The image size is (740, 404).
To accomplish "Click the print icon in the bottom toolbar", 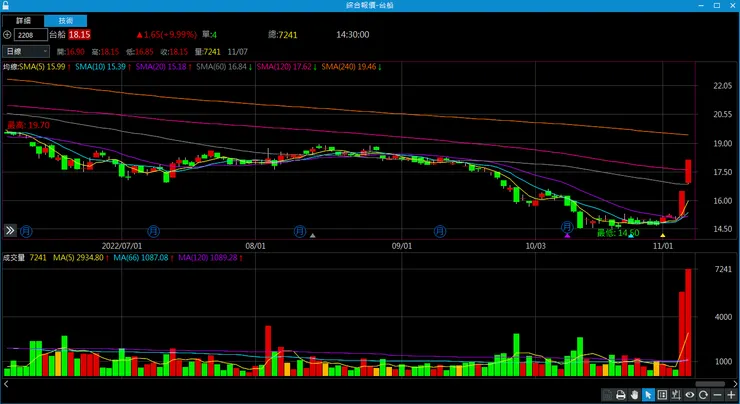I will [x=621, y=395].
